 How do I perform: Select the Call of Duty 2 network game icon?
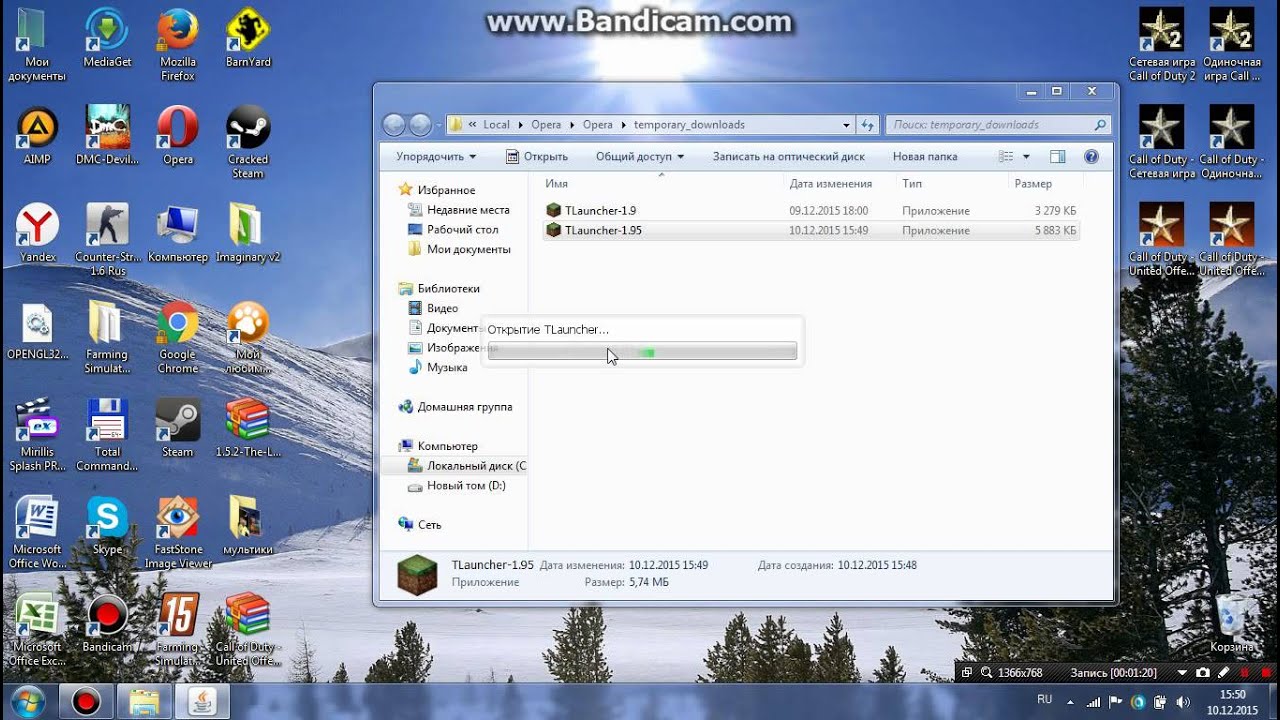click(x=1162, y=44)
